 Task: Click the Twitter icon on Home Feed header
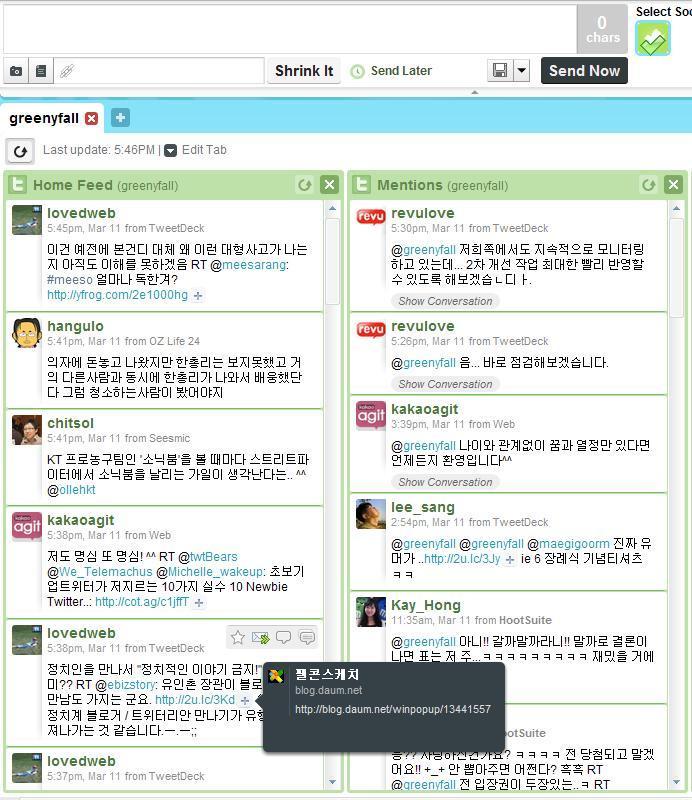pyautogui.click(x=18, y=185)
